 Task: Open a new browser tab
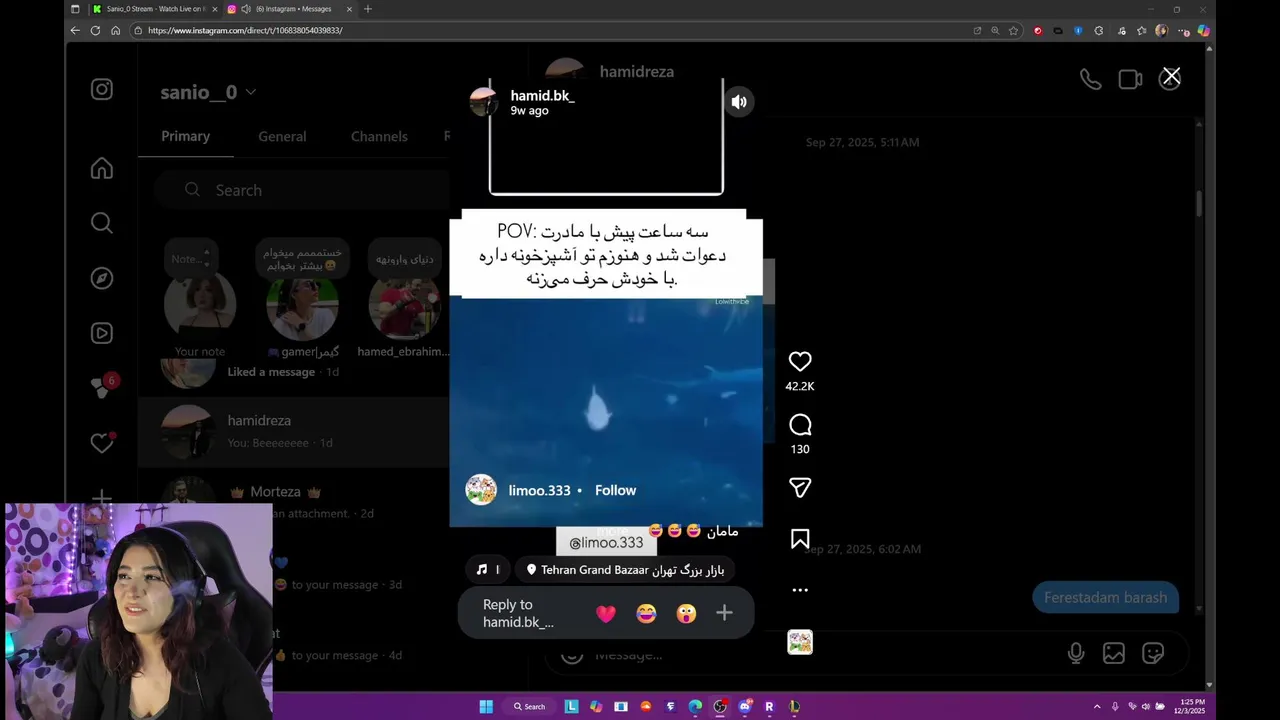(x=367, y=9)
